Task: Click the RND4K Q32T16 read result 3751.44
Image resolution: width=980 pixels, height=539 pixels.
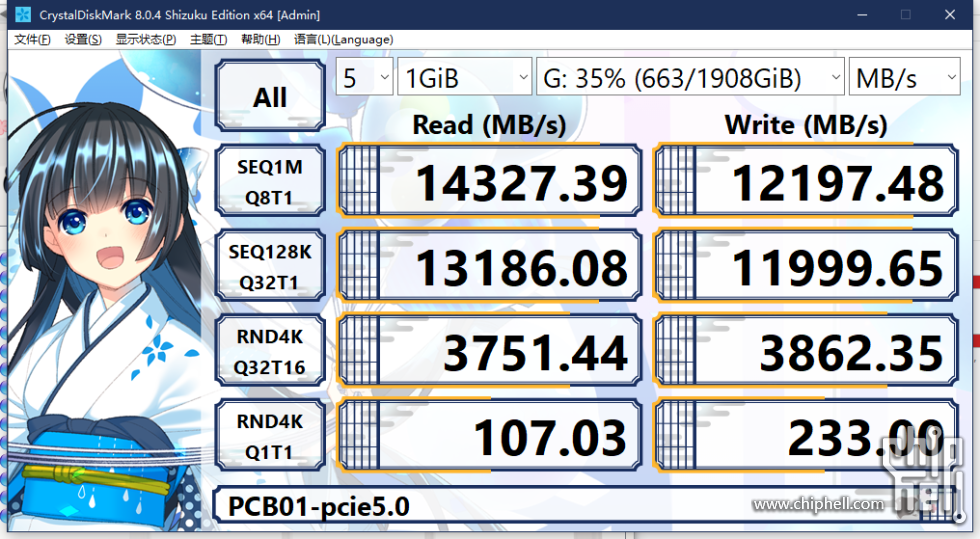Action: pyautogui.click(x=489, y=351)
